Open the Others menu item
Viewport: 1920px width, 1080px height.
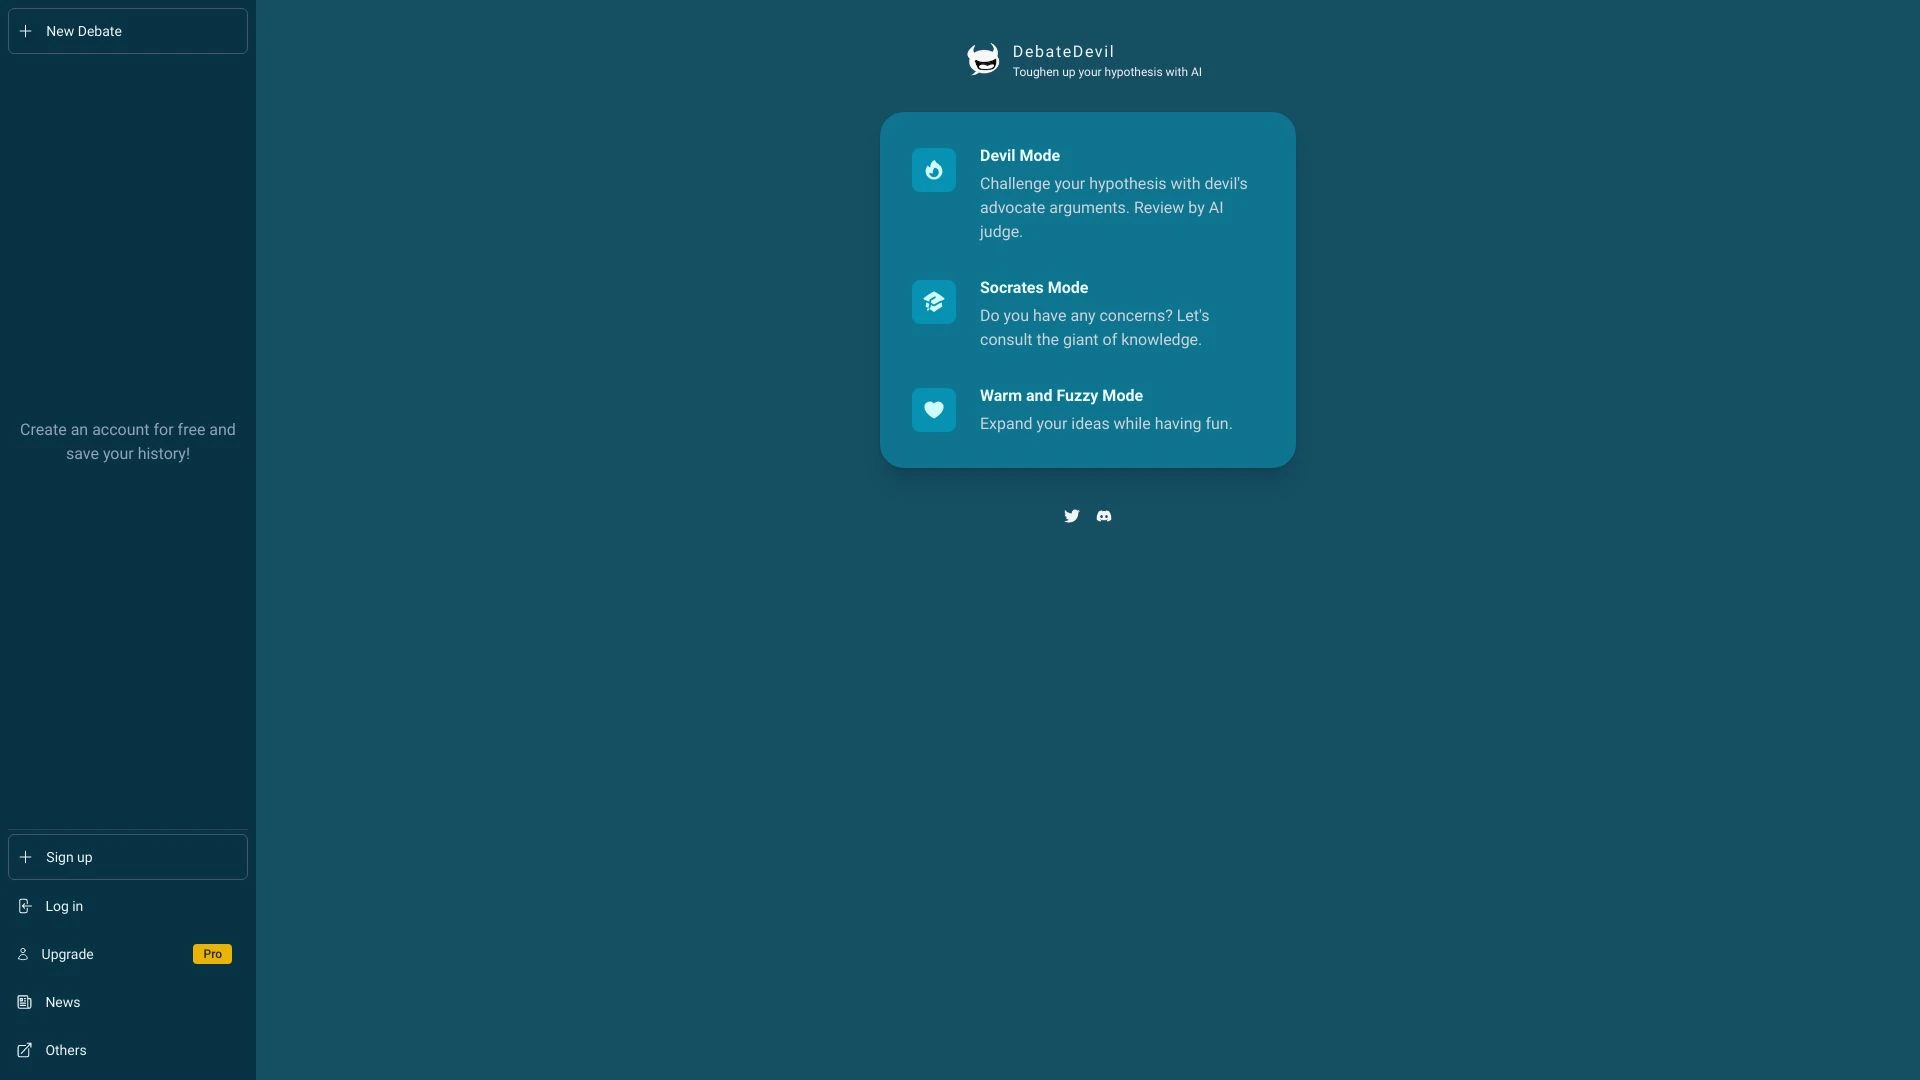tap(66, 1050)
